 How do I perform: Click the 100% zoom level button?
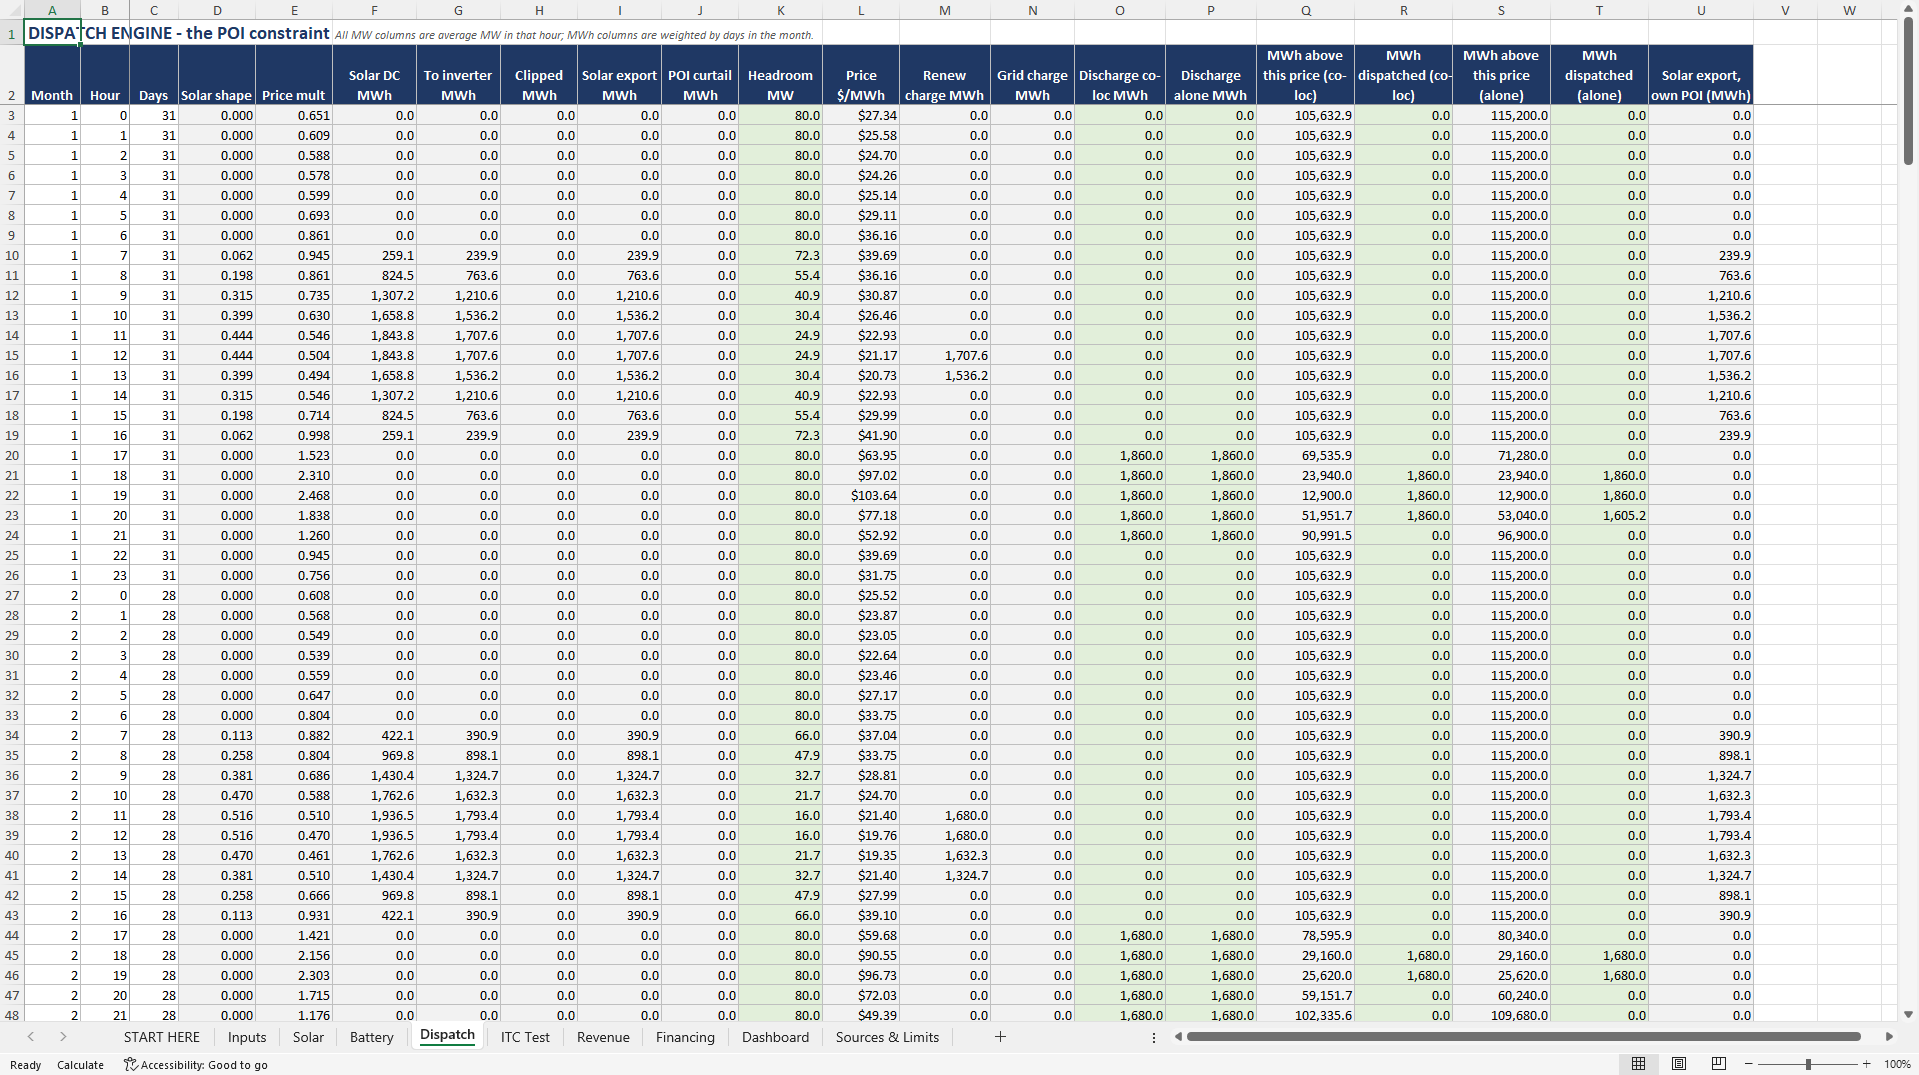coord(1897,1064)
